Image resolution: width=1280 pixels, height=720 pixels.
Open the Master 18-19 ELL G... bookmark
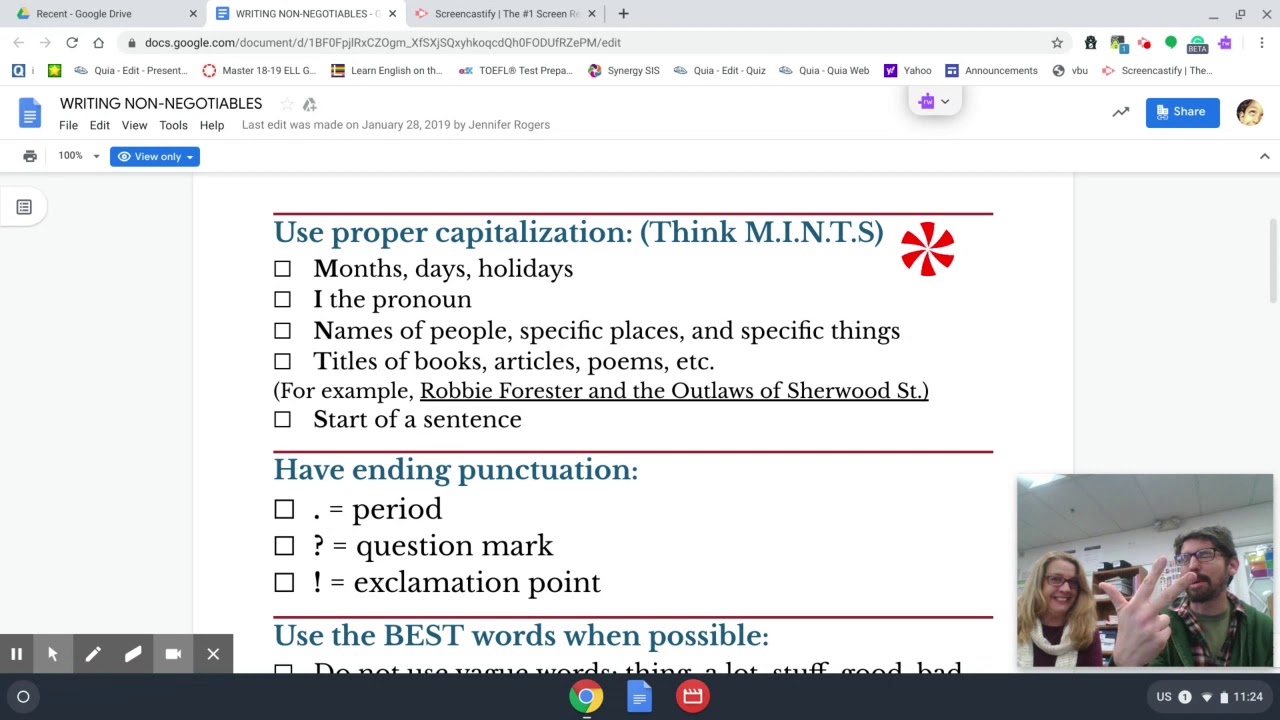click(x=259, y=71)
